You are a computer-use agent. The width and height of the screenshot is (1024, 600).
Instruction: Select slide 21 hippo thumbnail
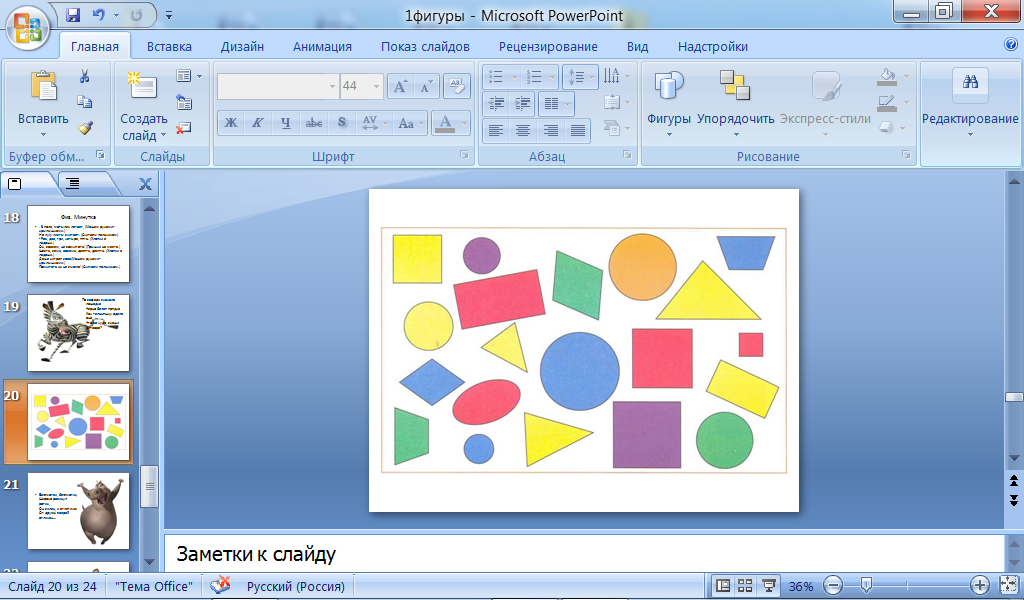click(x=78, y=511)
